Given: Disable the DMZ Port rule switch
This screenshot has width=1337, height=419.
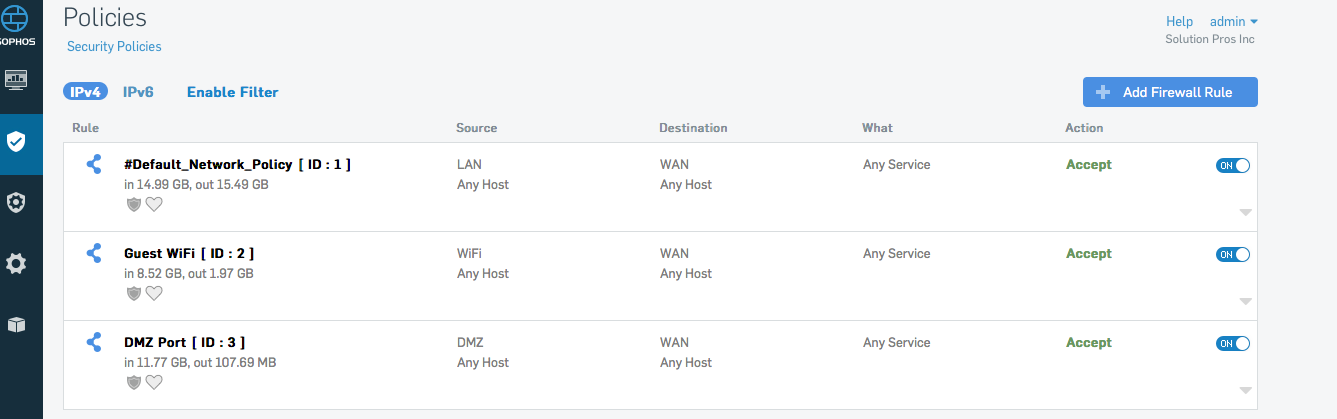Looking at the screenshot, I should point(1233,343).
